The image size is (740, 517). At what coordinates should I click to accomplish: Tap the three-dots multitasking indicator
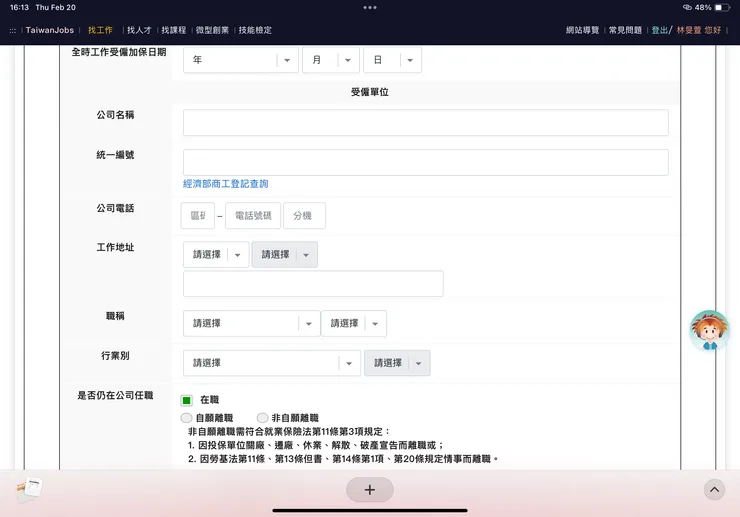370,8
